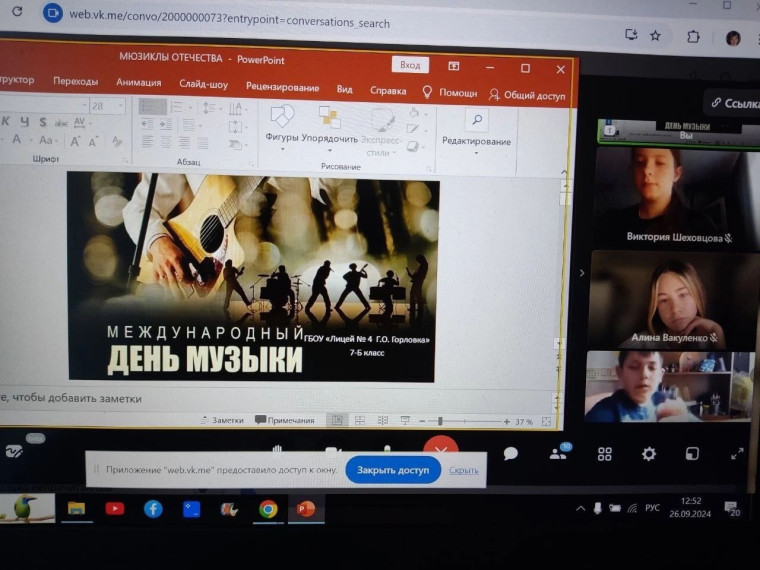Toggle text shadow S formatting
This screenshot has width=760, height=570.
43,122
